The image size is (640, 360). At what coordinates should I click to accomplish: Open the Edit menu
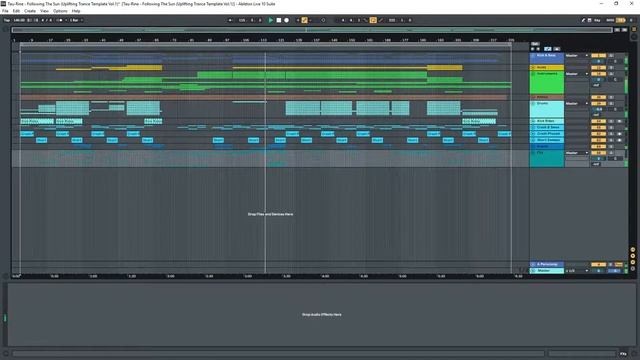16,11
